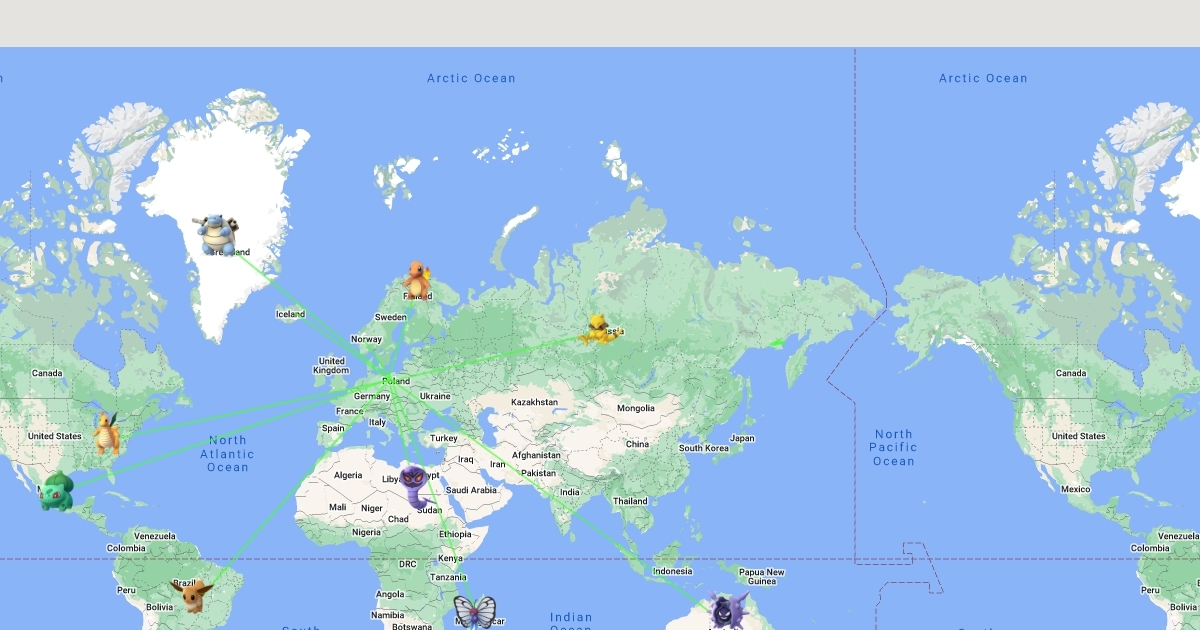This screenshot has height=630, width=1200.
Task: Select the Indonesia label
Action: coord(672,571)
